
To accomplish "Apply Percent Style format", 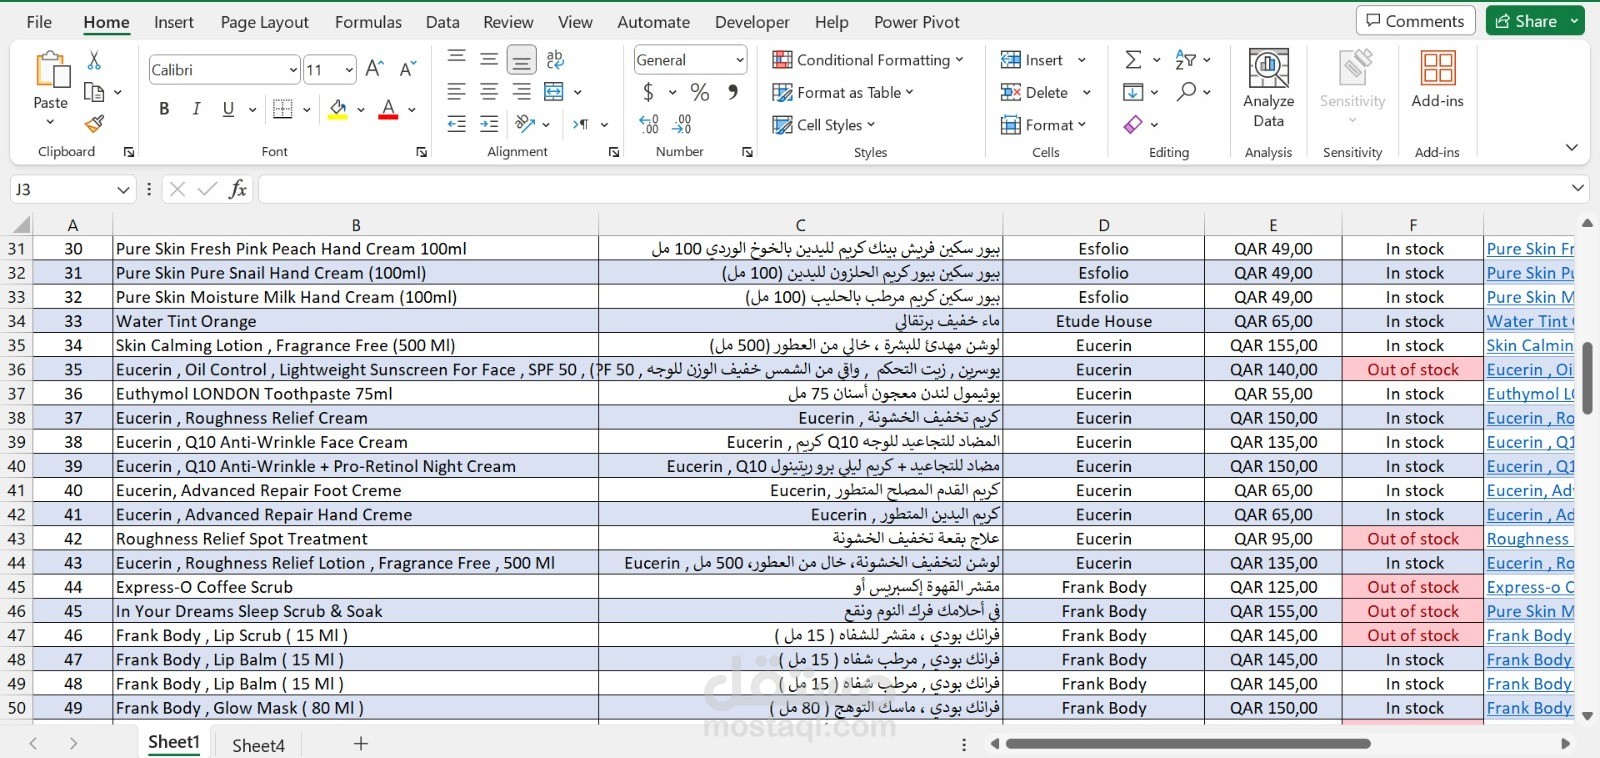I will [700, 92].
